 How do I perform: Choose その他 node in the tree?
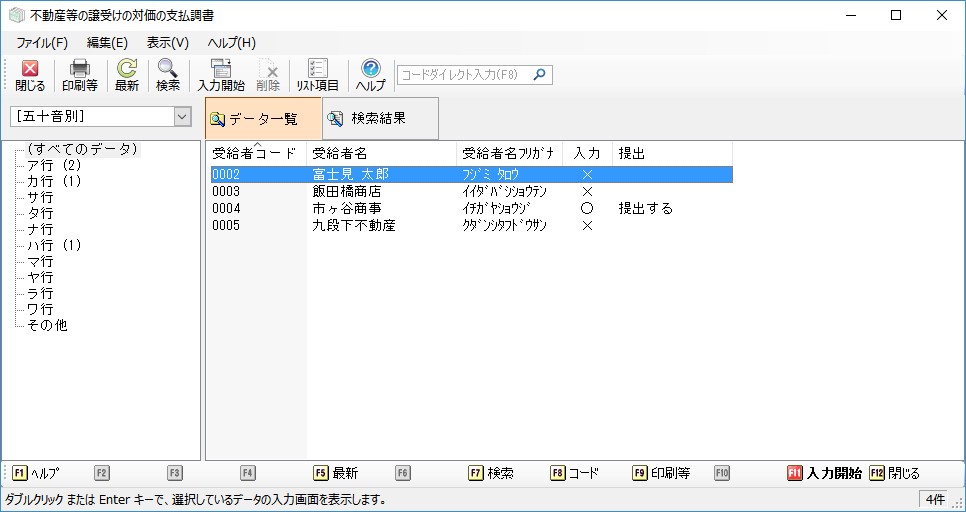47,325
